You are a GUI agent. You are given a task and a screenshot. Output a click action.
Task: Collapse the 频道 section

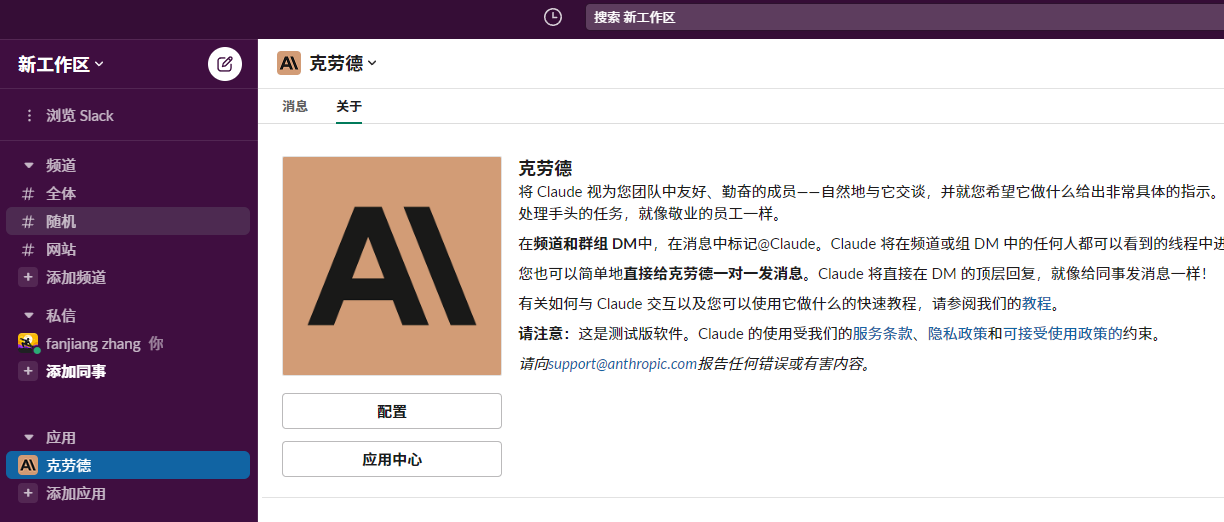pyautogui.click(x=28, y=165)
